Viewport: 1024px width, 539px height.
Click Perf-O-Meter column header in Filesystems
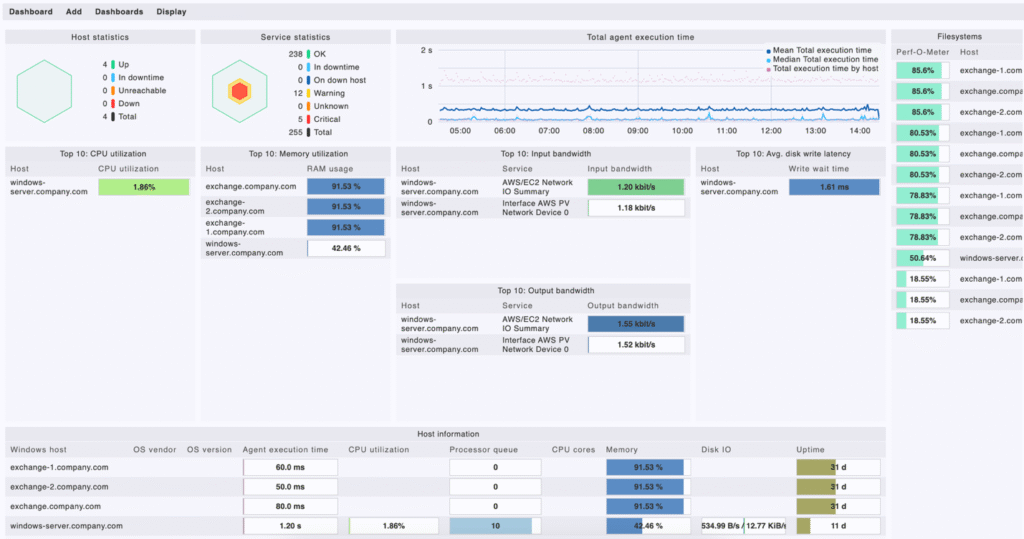click(x=922, y=52)
